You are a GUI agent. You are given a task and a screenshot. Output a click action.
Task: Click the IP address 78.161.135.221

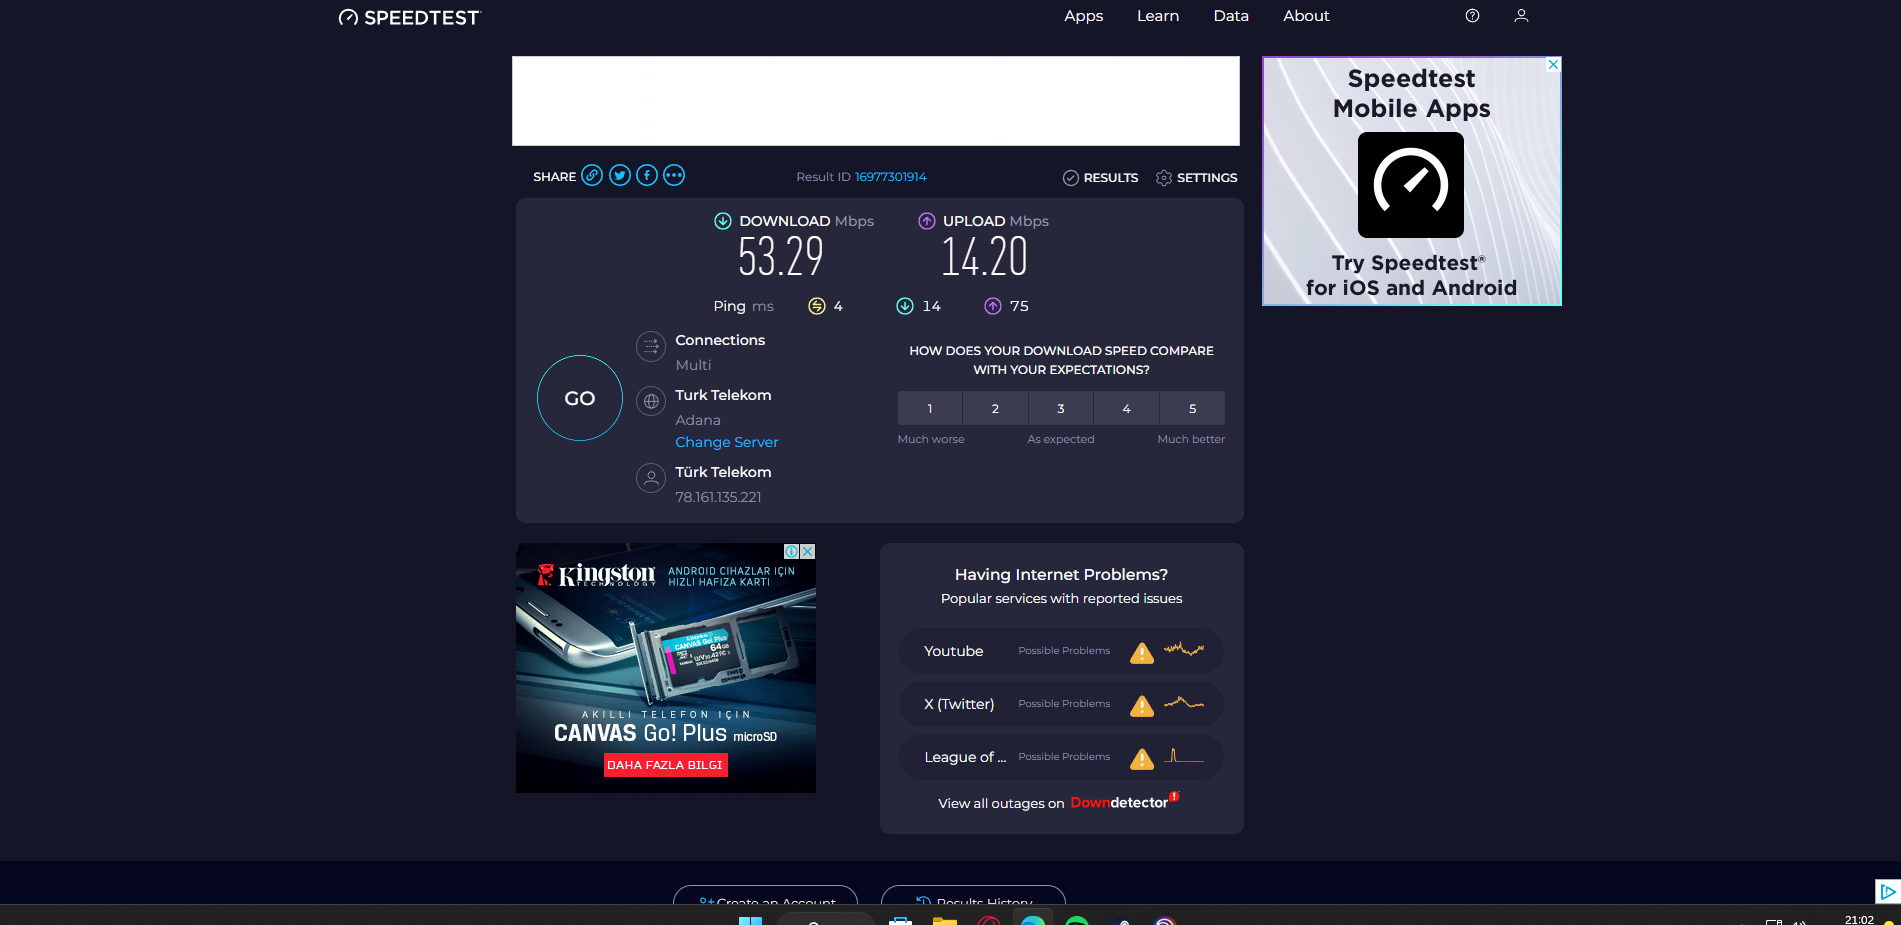tap(718, 497)
